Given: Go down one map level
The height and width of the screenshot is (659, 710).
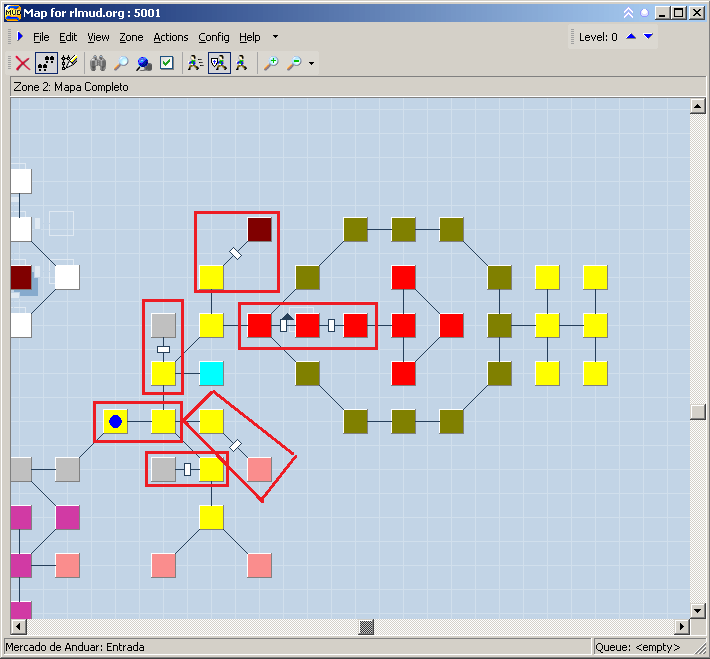Looking at the screenshot, I should click(x=648, y=37).
